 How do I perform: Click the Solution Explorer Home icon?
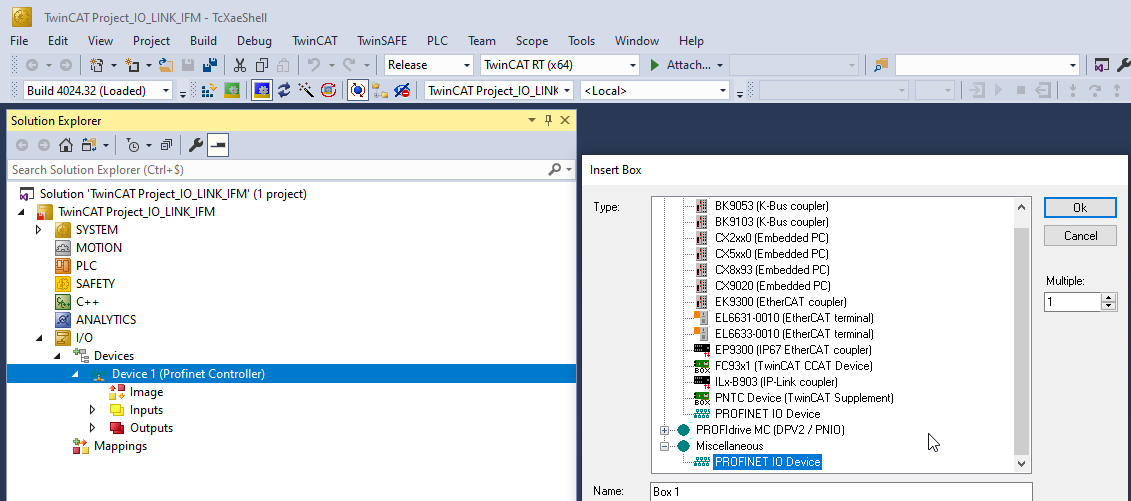tap(65, 145)
